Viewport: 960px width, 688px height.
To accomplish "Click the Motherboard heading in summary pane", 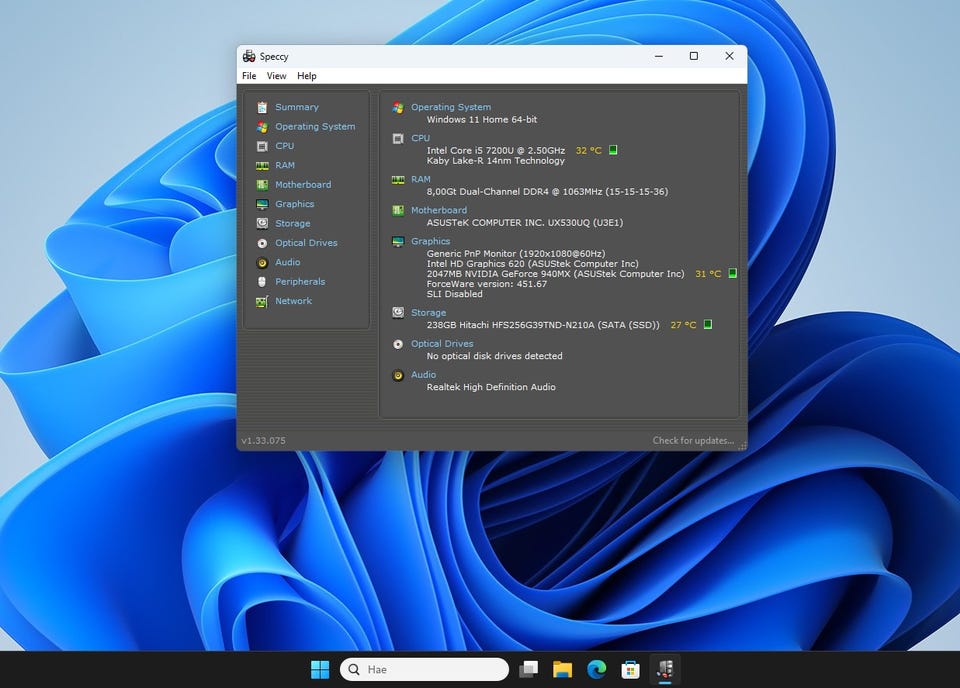I will tap(439, 210).
